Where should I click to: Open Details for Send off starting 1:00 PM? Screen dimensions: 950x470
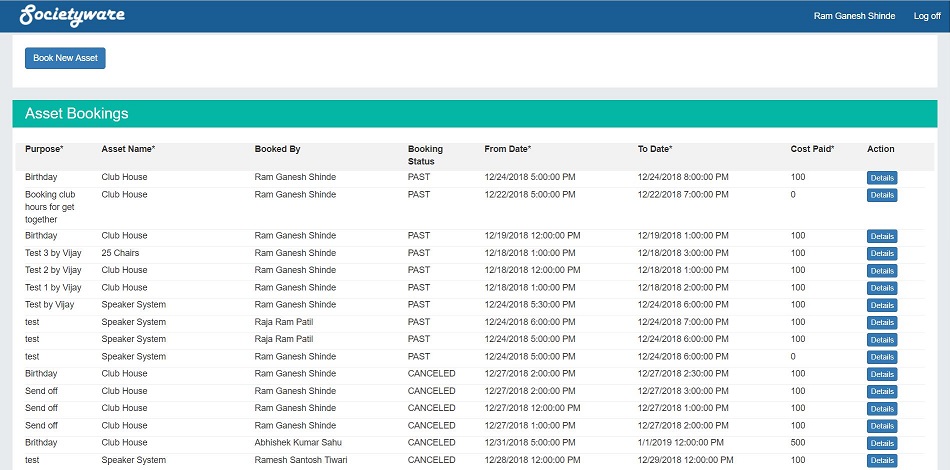point(882,426)
